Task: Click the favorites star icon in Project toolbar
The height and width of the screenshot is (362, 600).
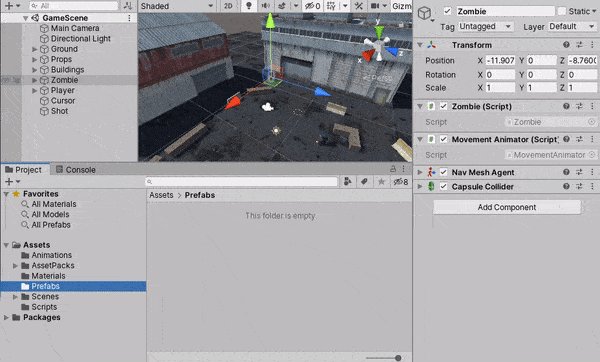Action: (x=382, y=181)
